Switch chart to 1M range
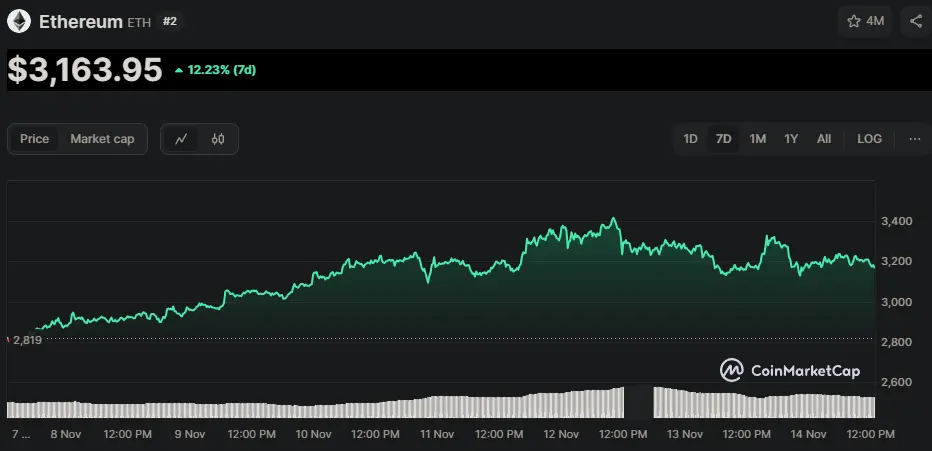 coord(757,139)
